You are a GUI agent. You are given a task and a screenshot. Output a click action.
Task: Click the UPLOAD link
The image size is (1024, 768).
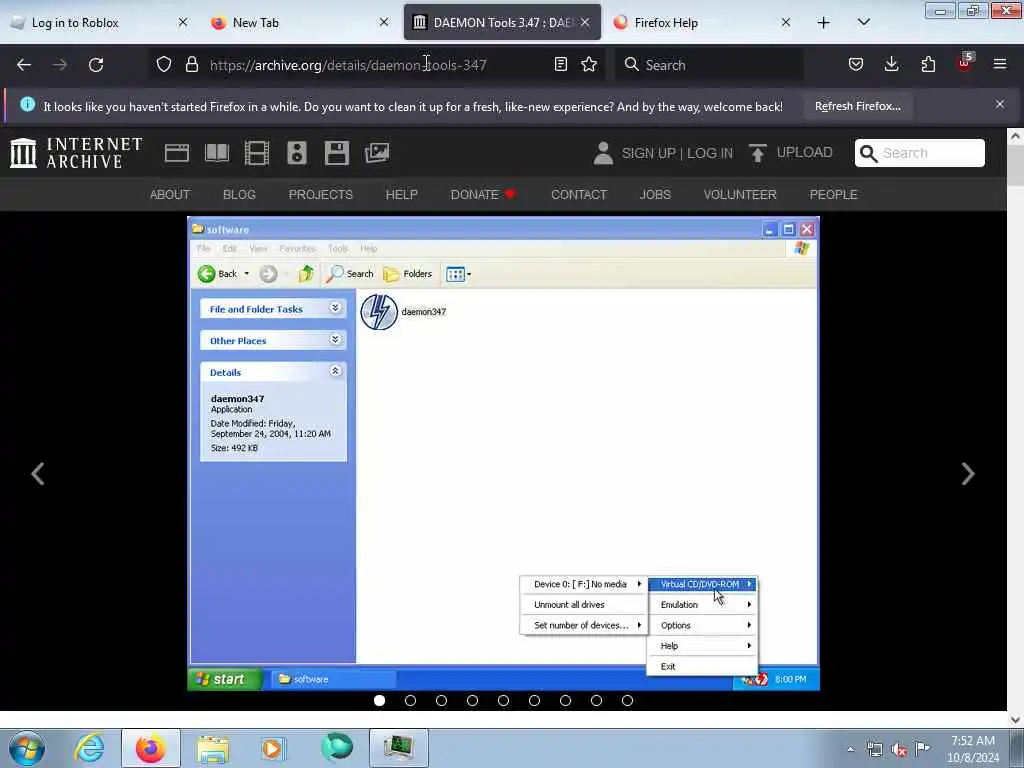click(x=805, y=152)
